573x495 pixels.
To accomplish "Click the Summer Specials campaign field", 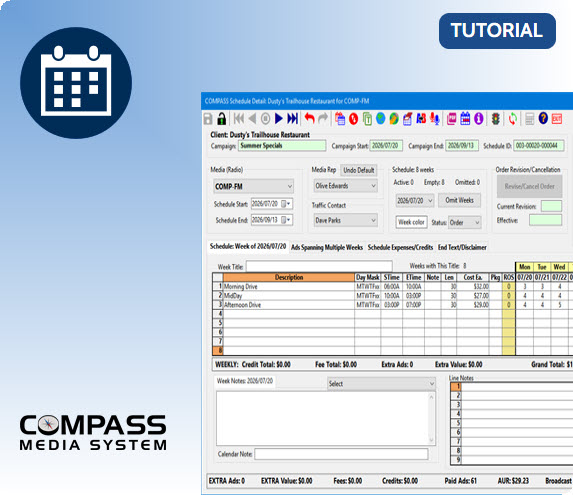I will (x=282, y=145).
